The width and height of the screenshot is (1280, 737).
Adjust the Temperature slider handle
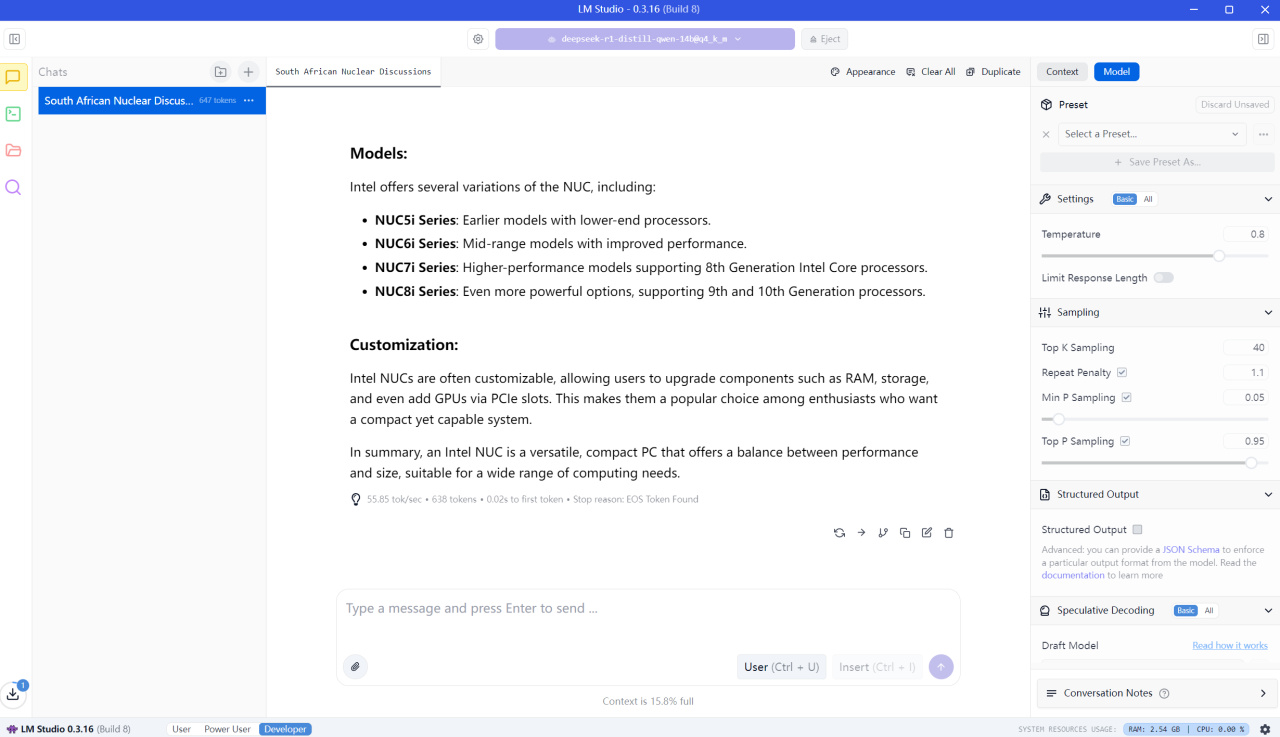click(x=1219, y=256)
